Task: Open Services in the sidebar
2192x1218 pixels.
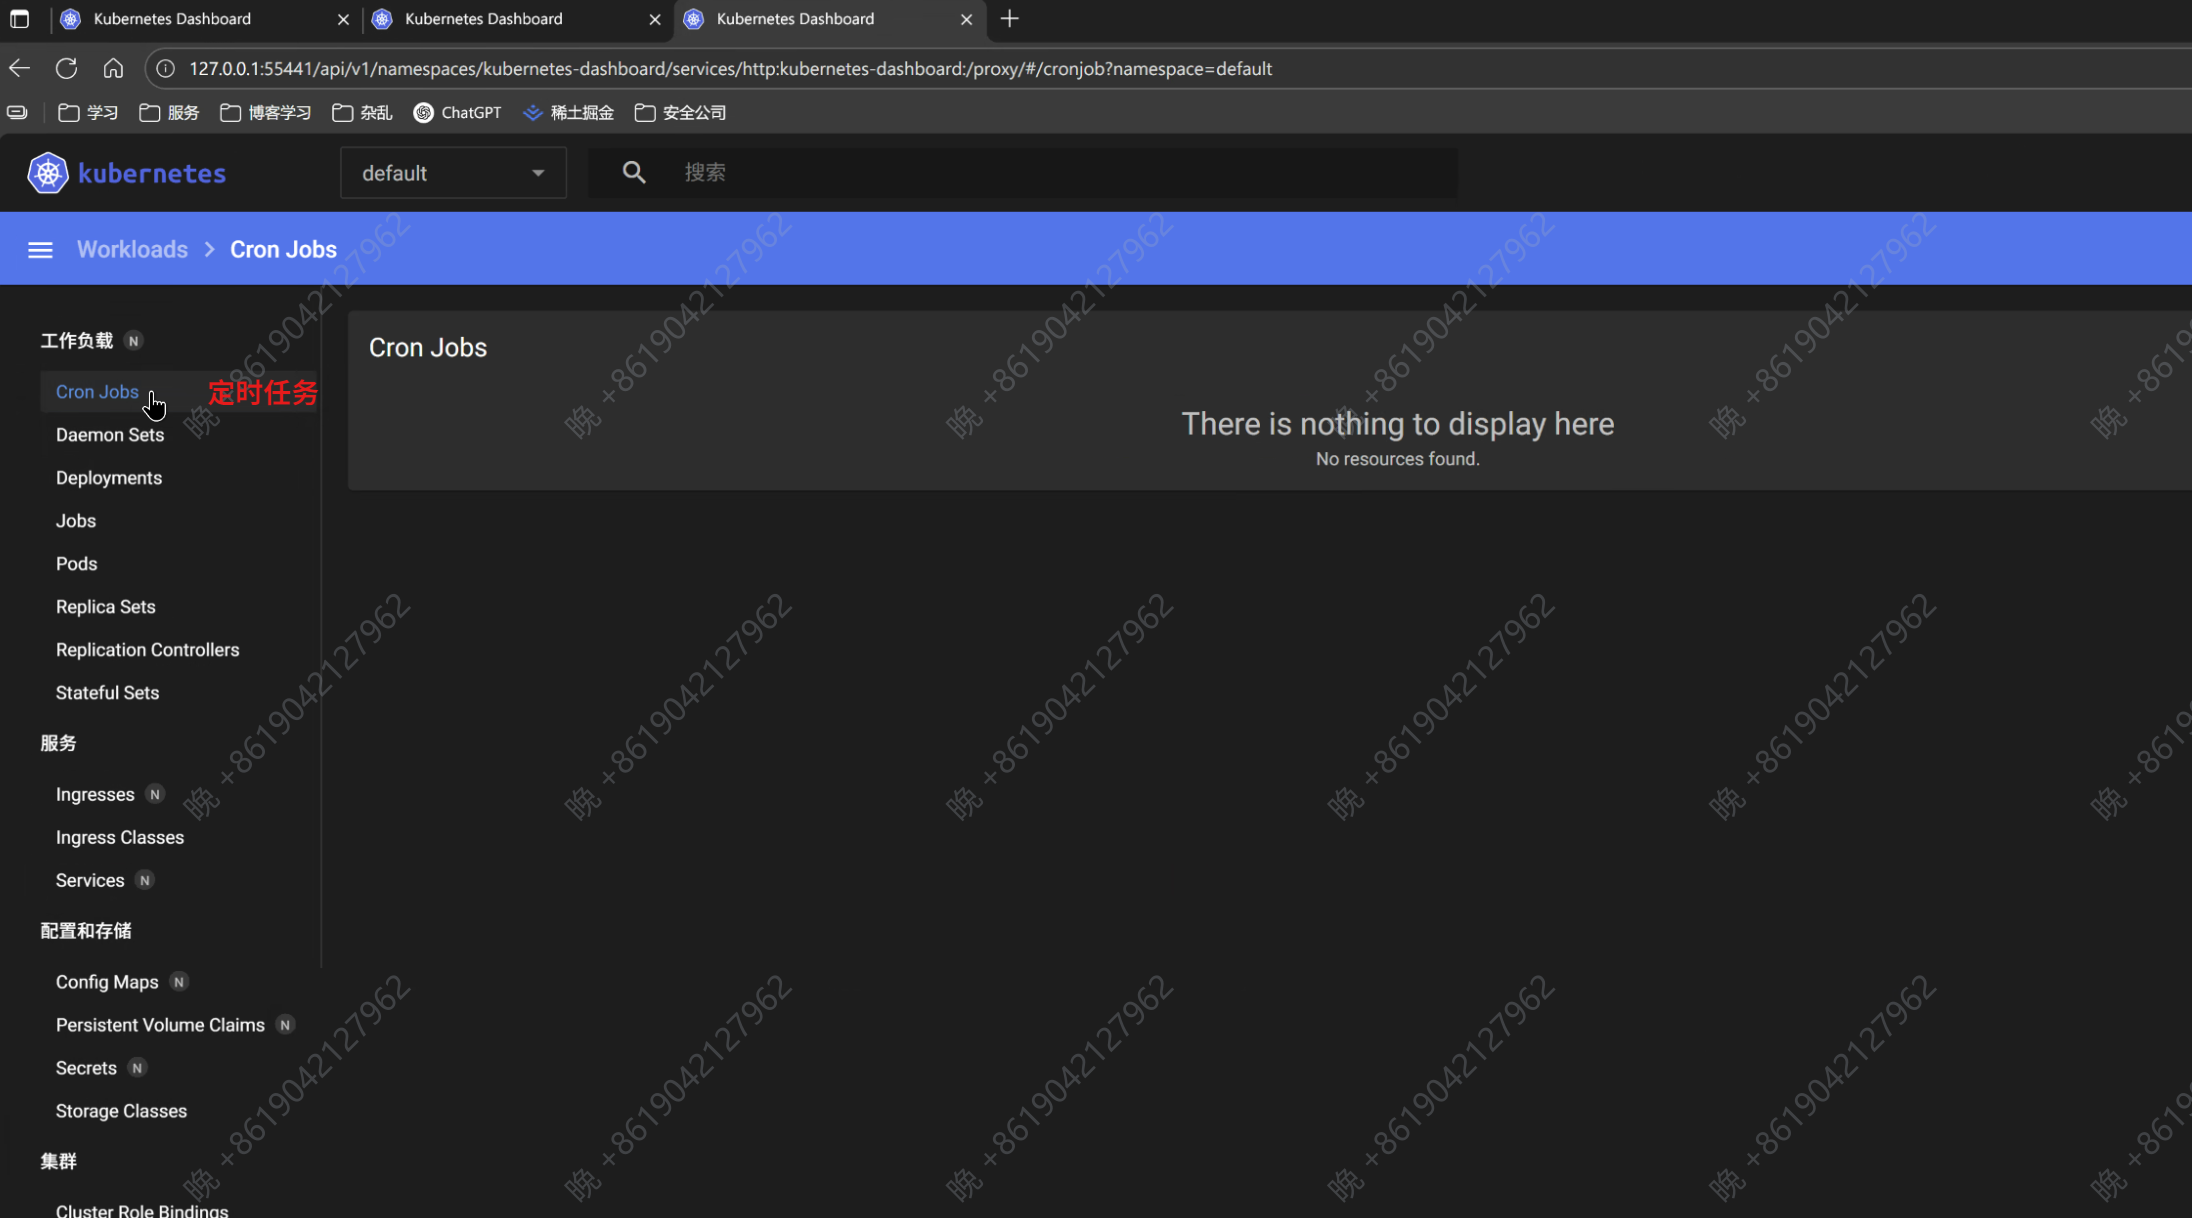Action: 90,880
